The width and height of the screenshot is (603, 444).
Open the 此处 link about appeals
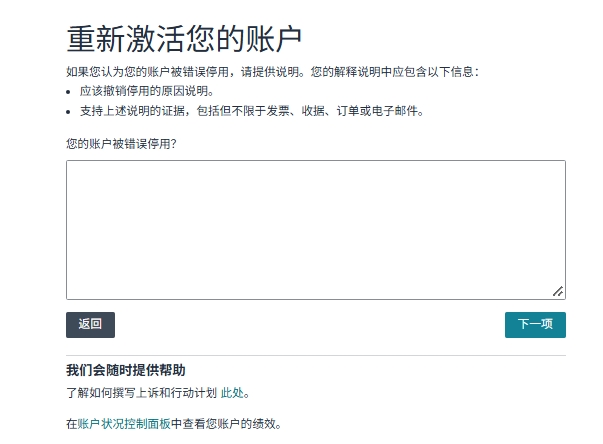point(232,393)
